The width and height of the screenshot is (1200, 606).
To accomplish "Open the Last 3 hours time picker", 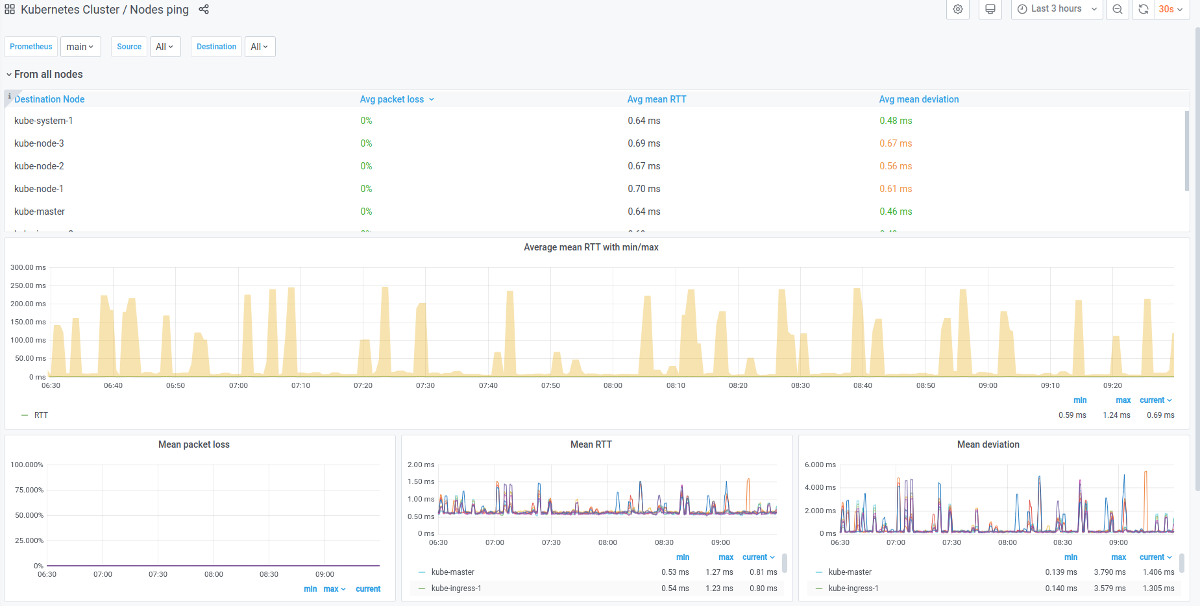I will click(1057, 9).
